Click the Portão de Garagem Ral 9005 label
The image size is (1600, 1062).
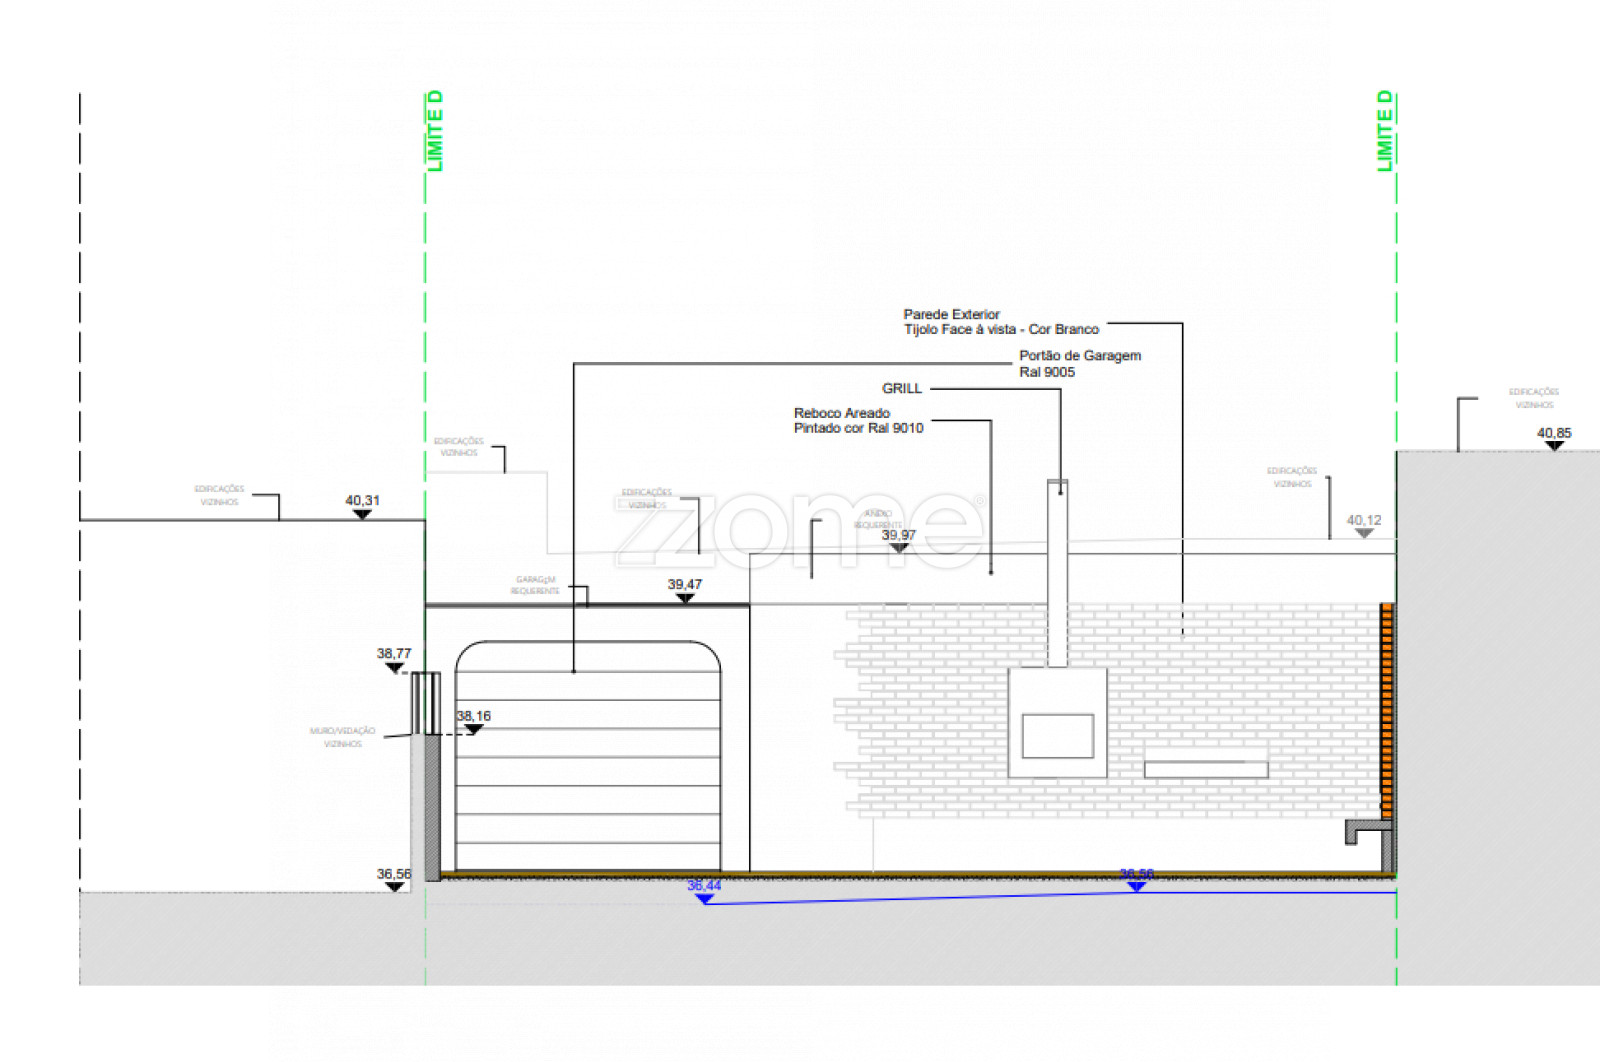click(1079, 363)
